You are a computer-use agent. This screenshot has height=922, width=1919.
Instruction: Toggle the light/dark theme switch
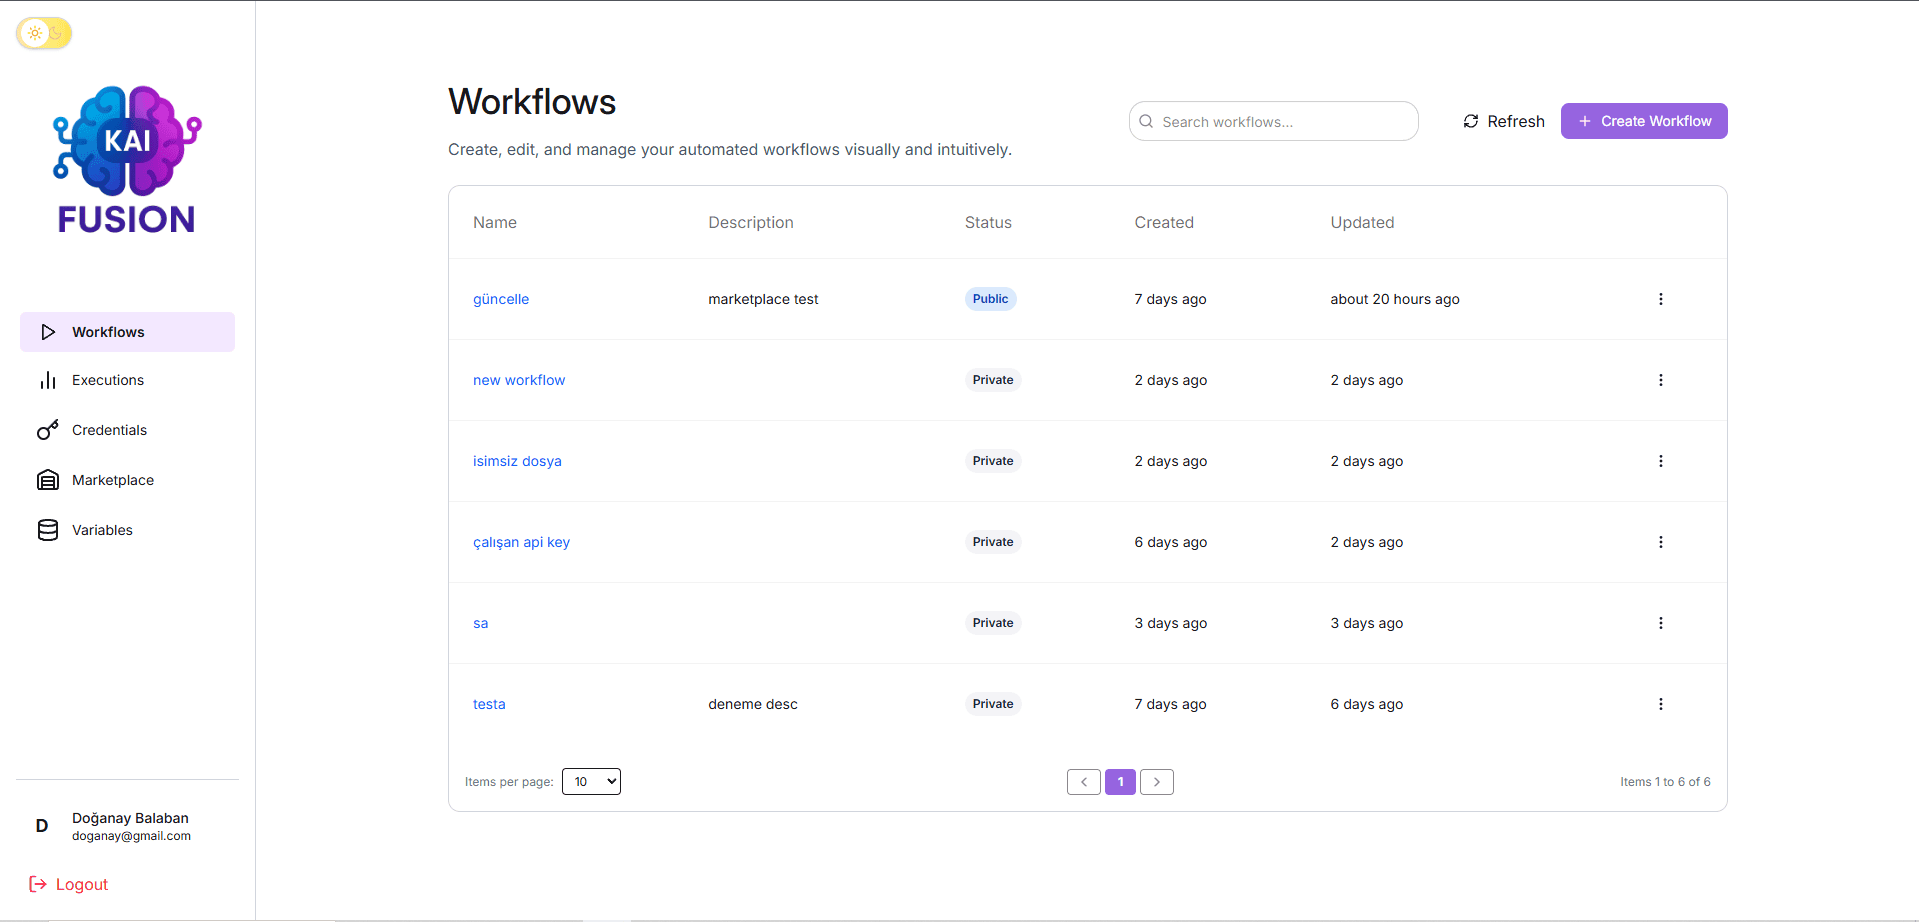pos(44,33)
